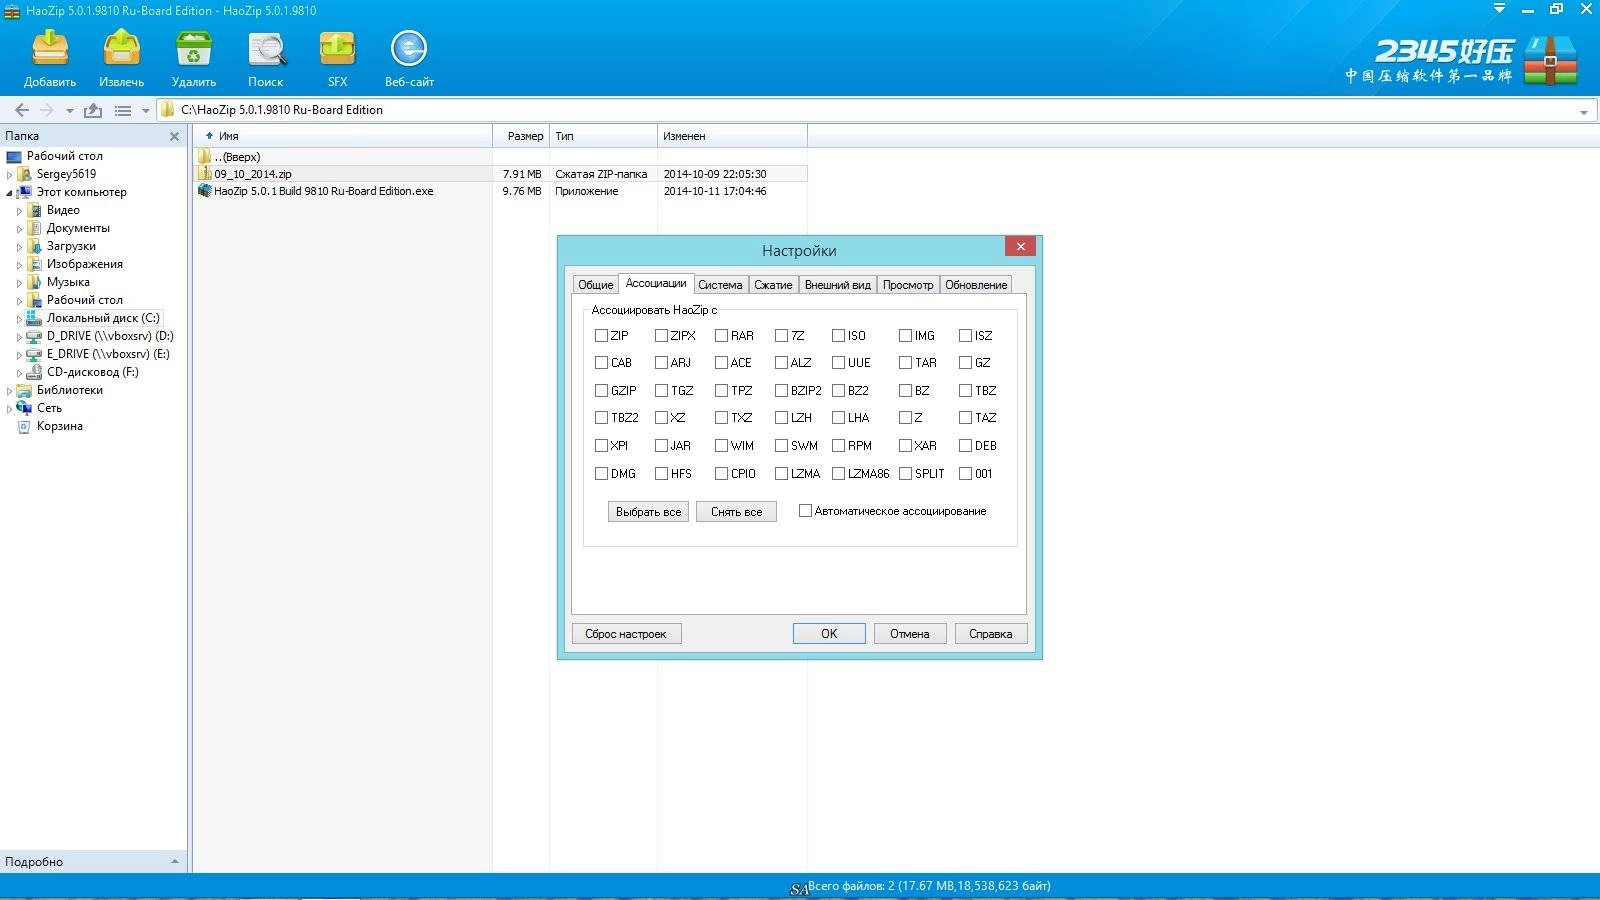This screenshot has width=1600, height=900.
Task: Click the Сброс настроек button
Action: point(626,634)
